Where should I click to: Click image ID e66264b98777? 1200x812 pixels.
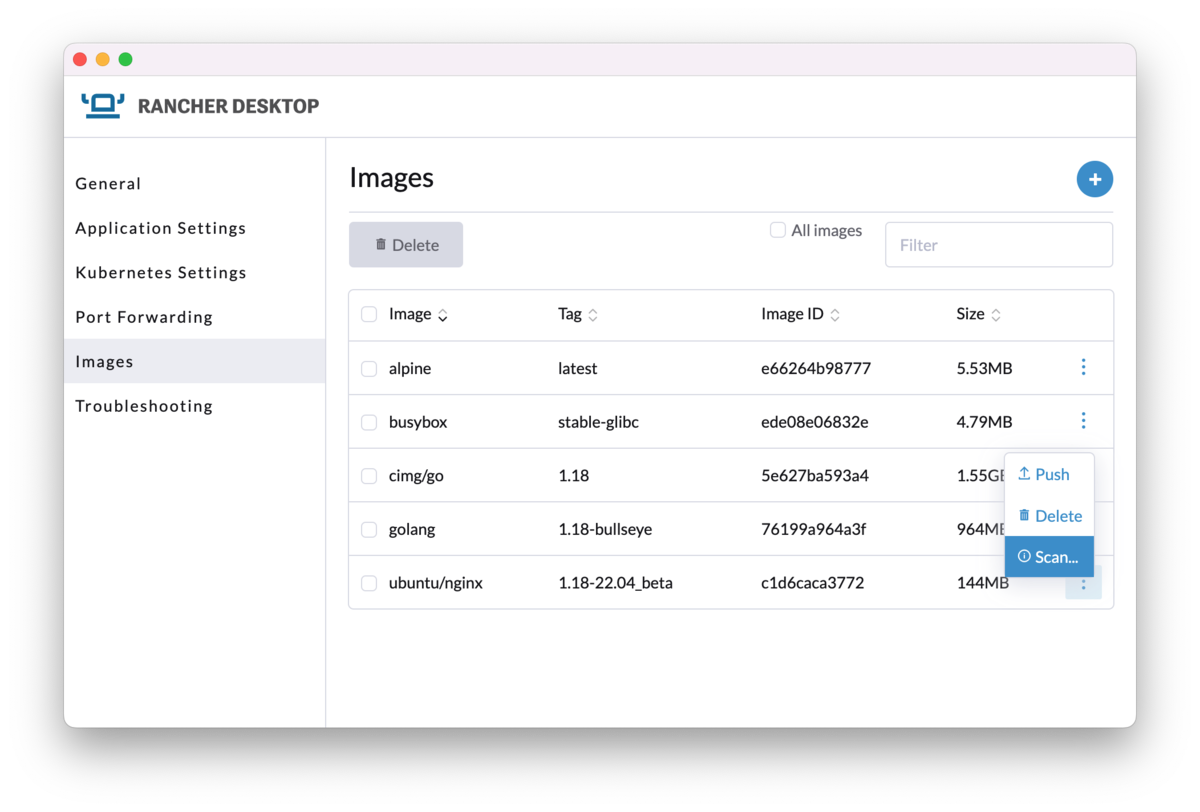click(816, 368)
